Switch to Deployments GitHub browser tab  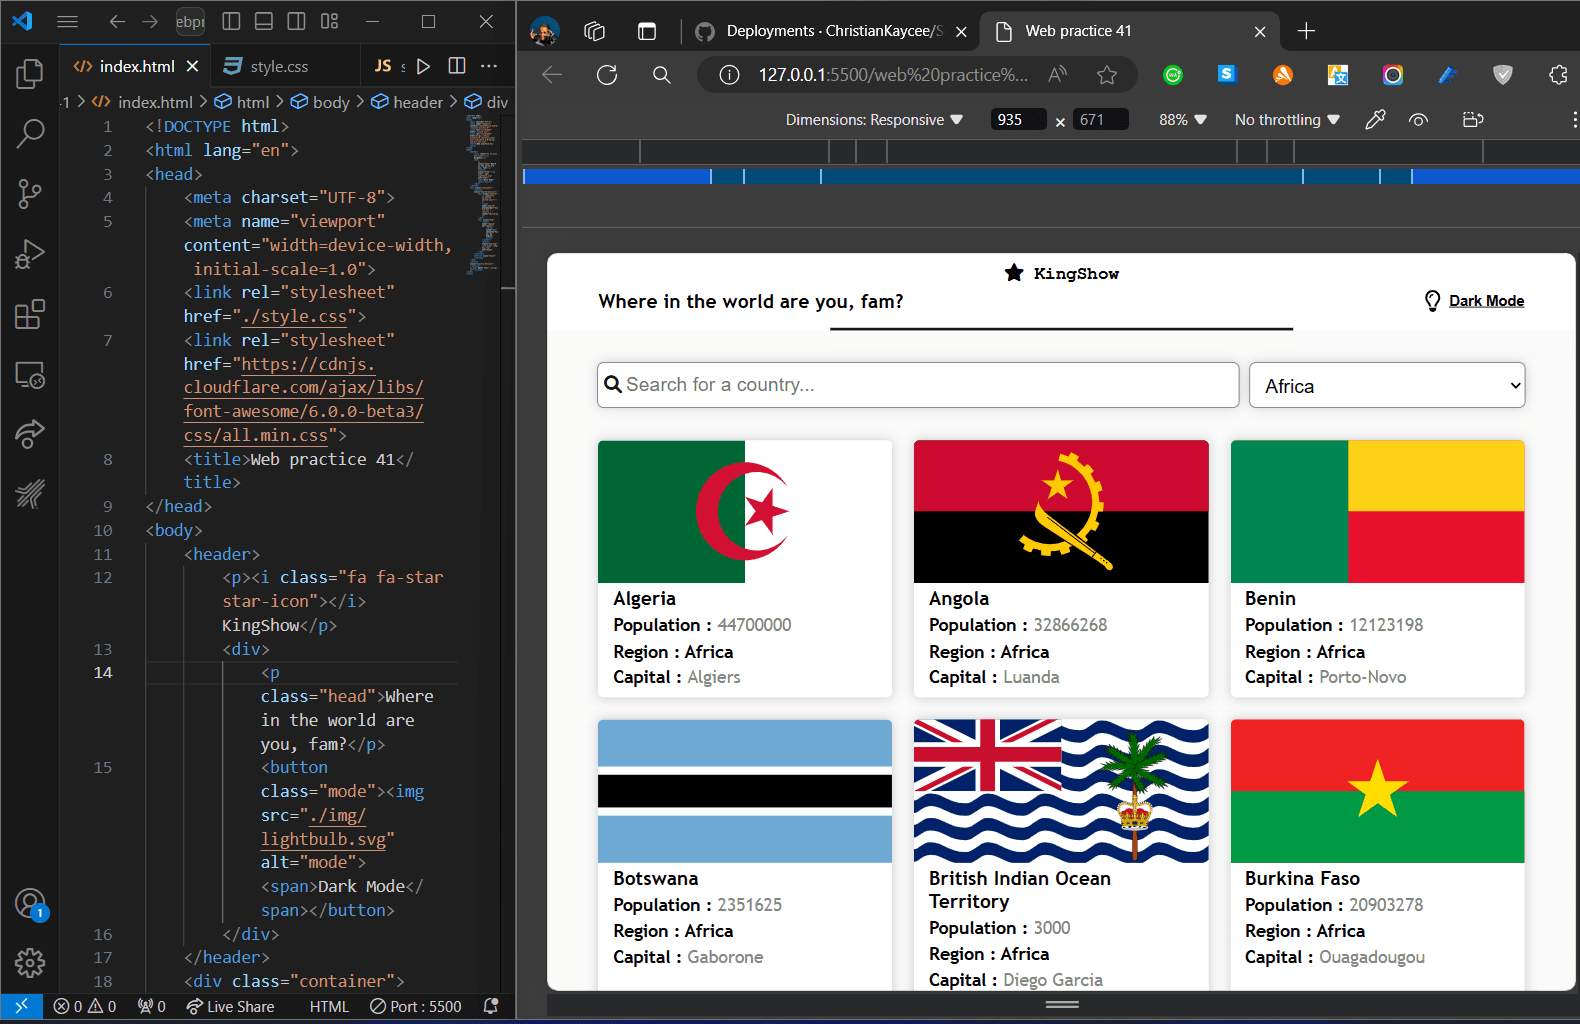point(833,31)
